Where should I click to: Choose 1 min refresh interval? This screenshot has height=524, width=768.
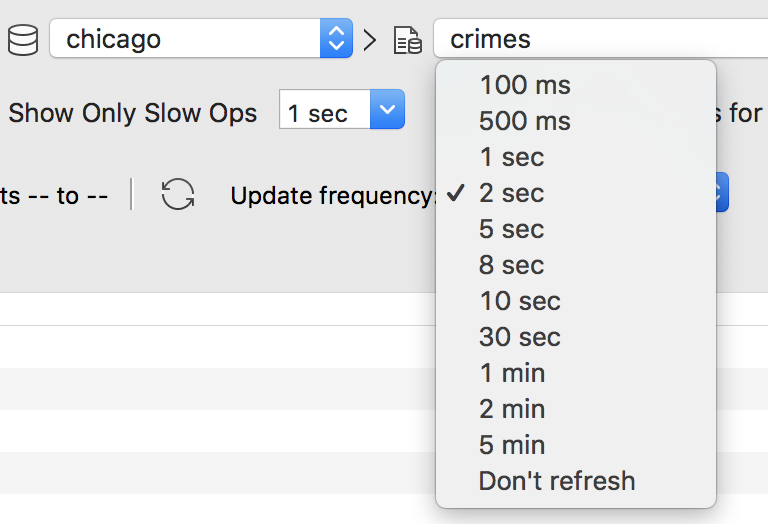576,373
